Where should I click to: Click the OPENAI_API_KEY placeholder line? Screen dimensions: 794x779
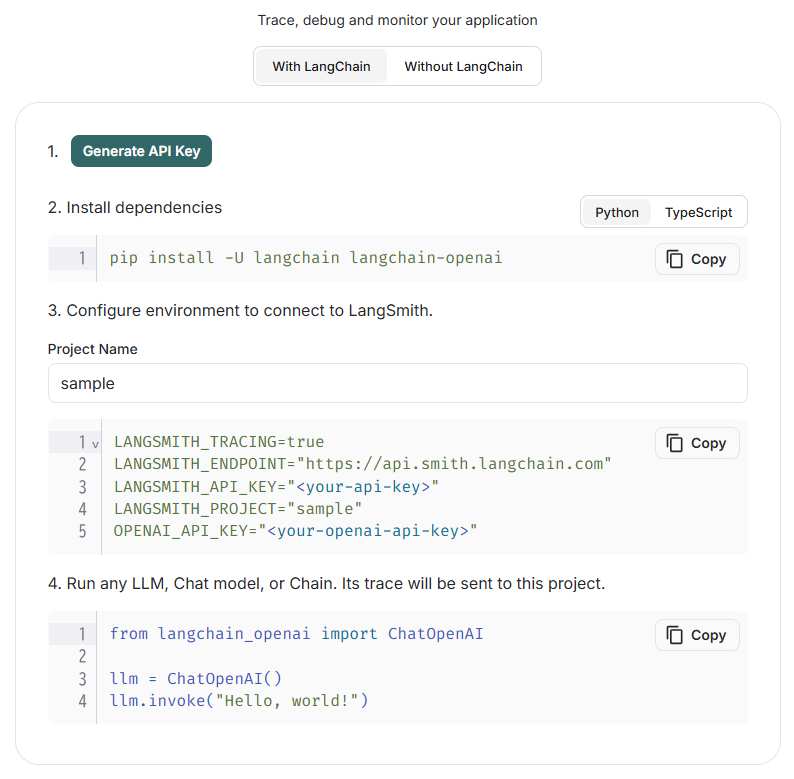295,531
